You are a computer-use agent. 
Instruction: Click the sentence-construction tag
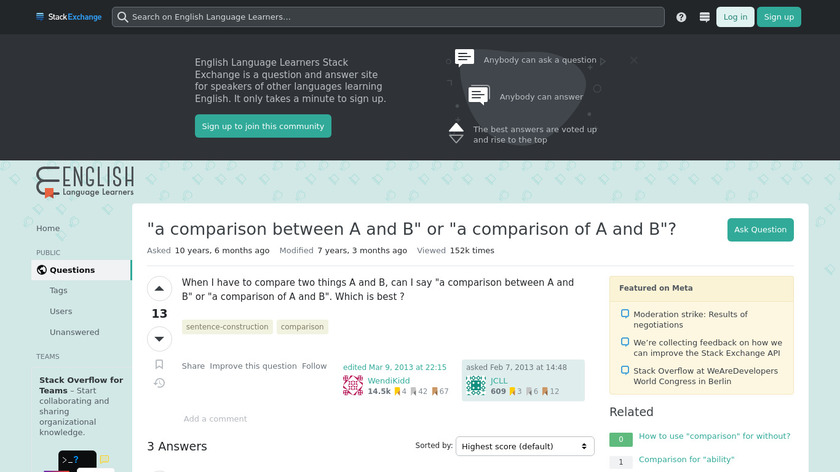pyautogui.click(x=226, y=327)
